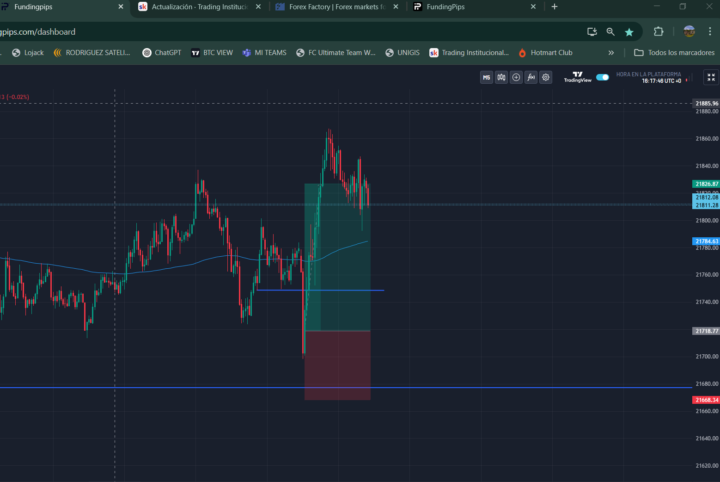Bookmark this page with star icon

pos(628,31)
